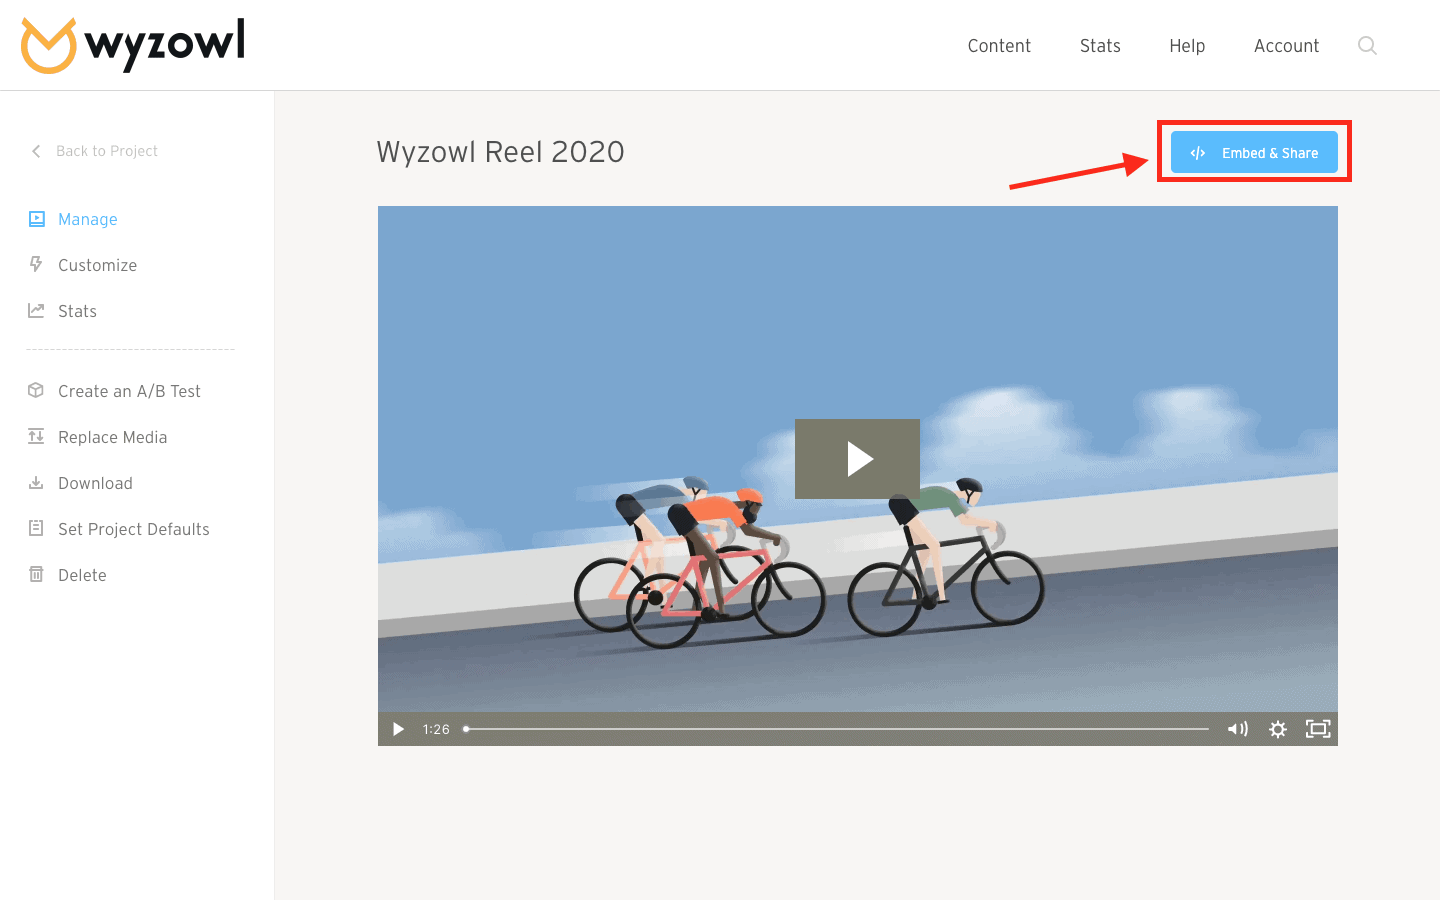Screen dimensions: 1440x900
Task: Click the Download arrow icon
Action: click(x=36, y=482)
